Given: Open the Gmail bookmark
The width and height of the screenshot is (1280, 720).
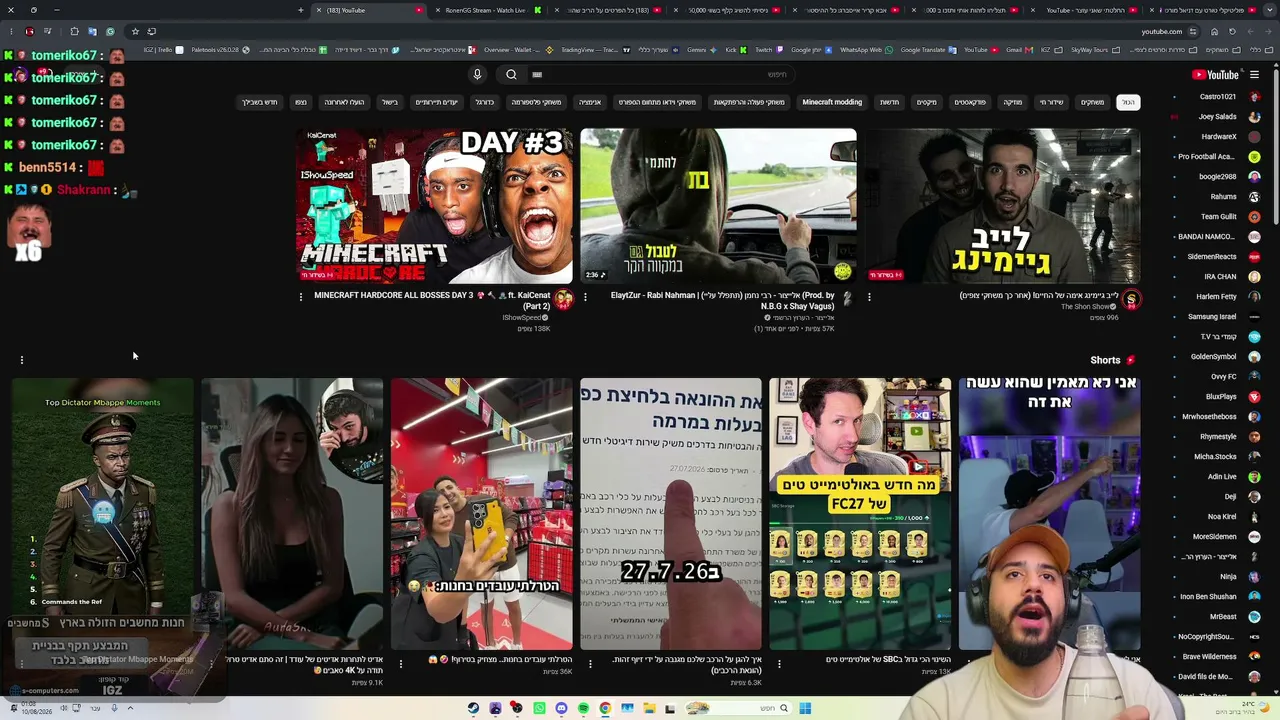Looking at the screenshot, I should point(1018,50).
